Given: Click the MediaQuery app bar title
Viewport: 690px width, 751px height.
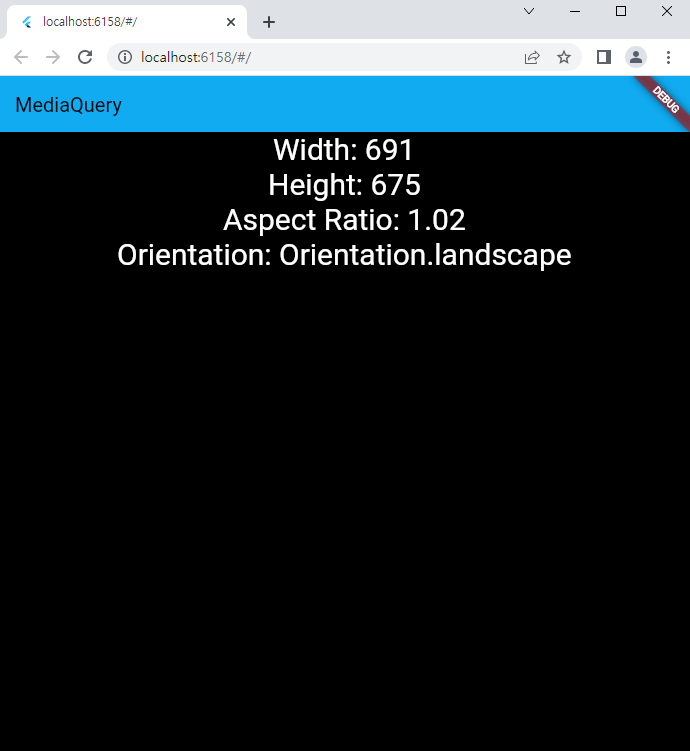Looking at the screenshot, I should point(68,105).
